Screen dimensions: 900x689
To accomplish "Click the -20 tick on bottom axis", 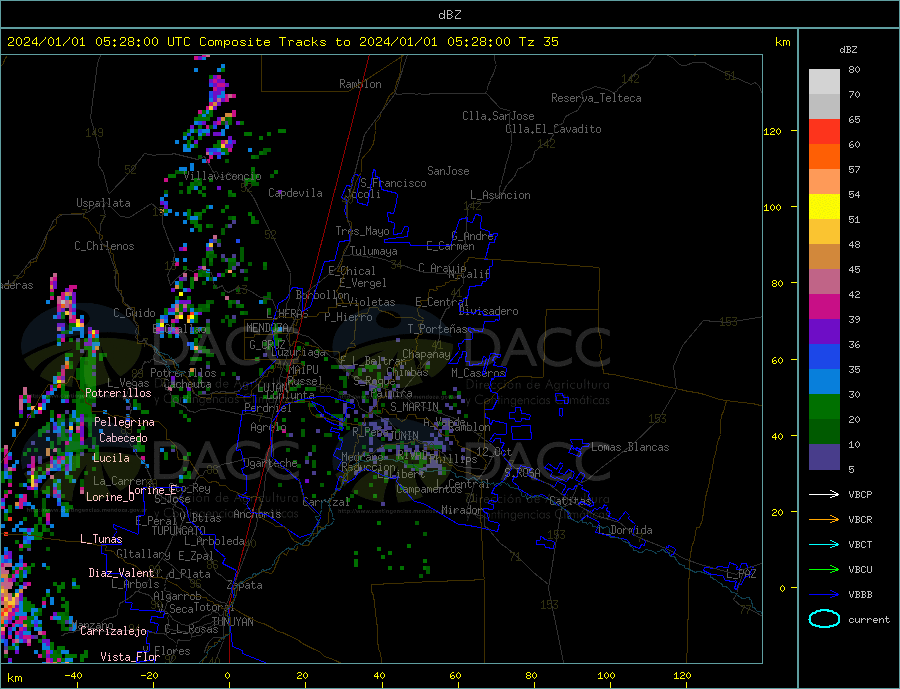I will [149, 676].
